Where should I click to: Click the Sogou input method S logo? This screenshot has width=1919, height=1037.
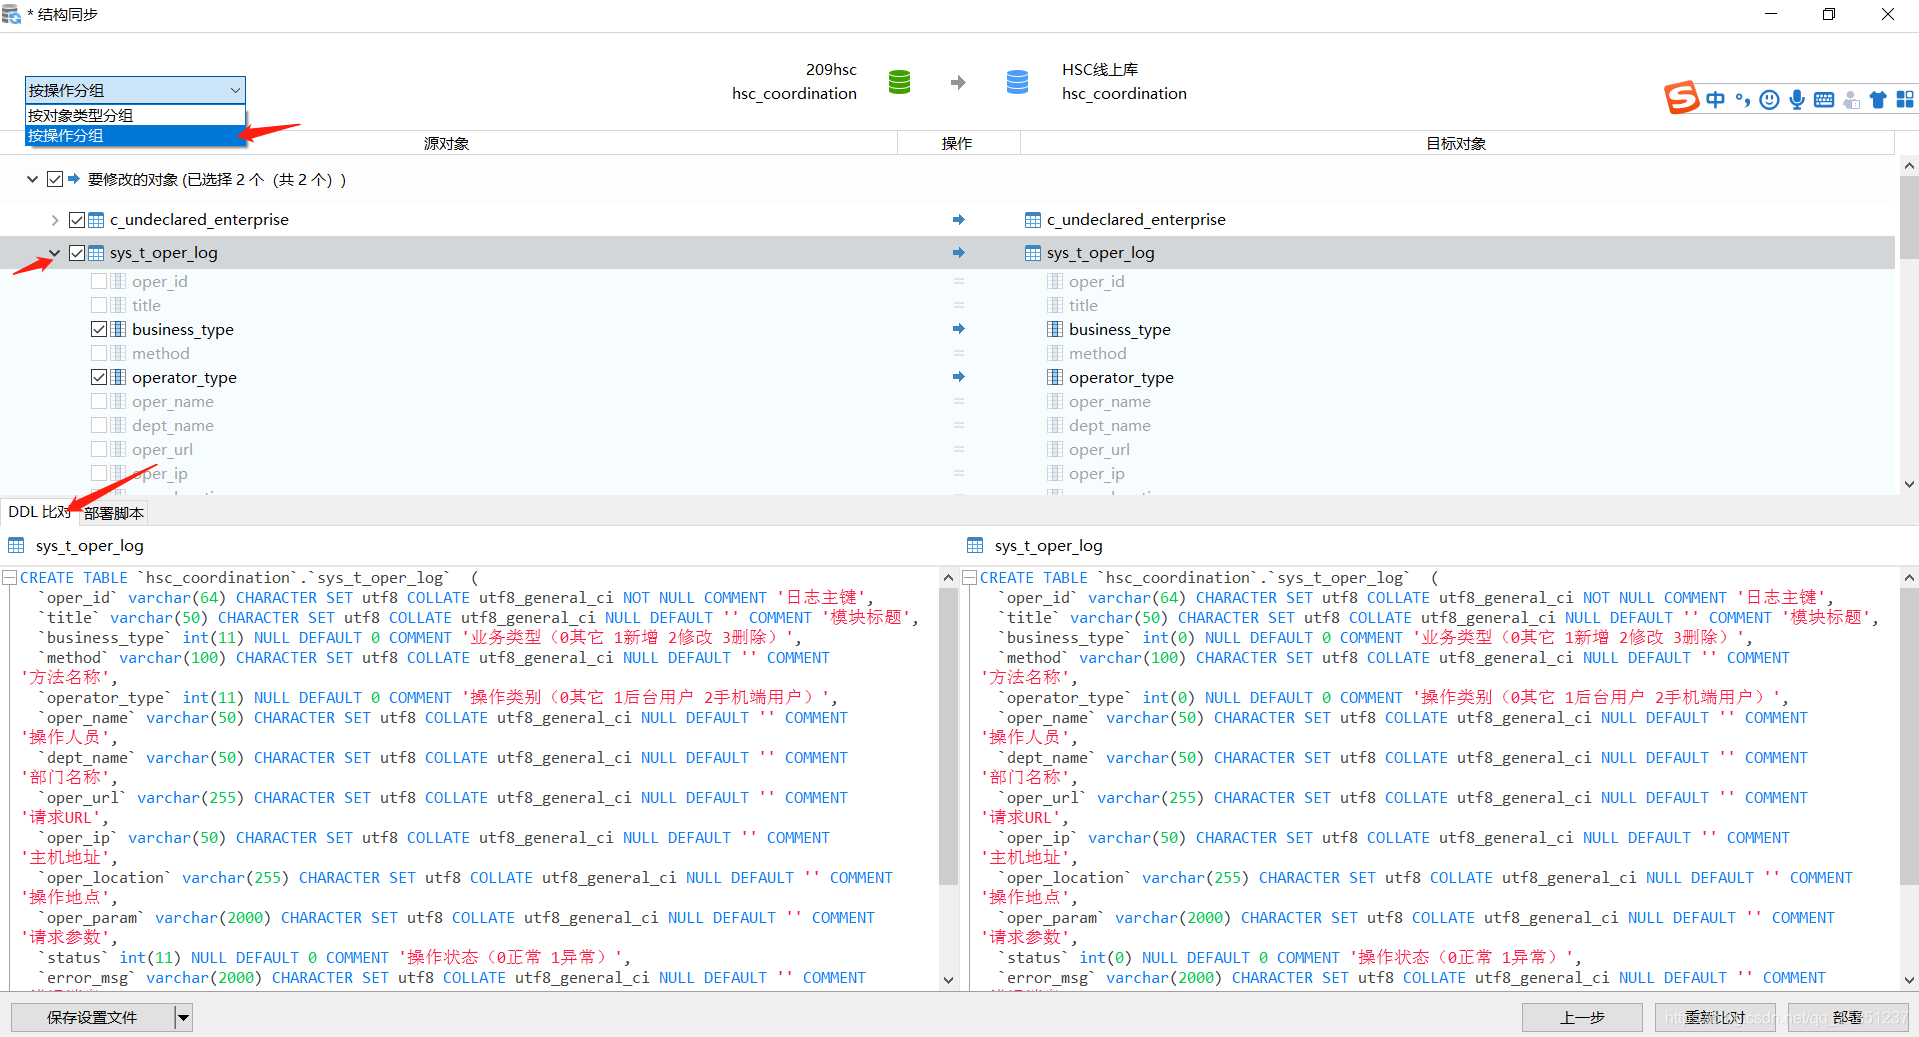point(1681,98)
